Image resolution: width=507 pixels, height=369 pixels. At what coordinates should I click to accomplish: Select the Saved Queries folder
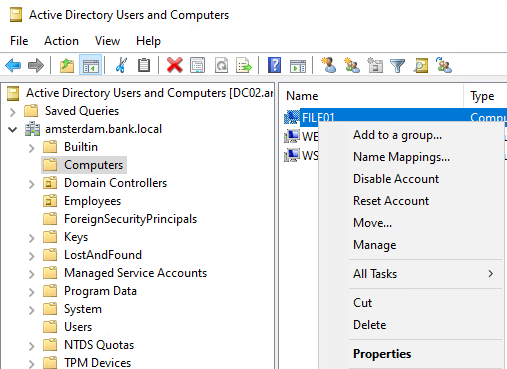click(72, 111)
